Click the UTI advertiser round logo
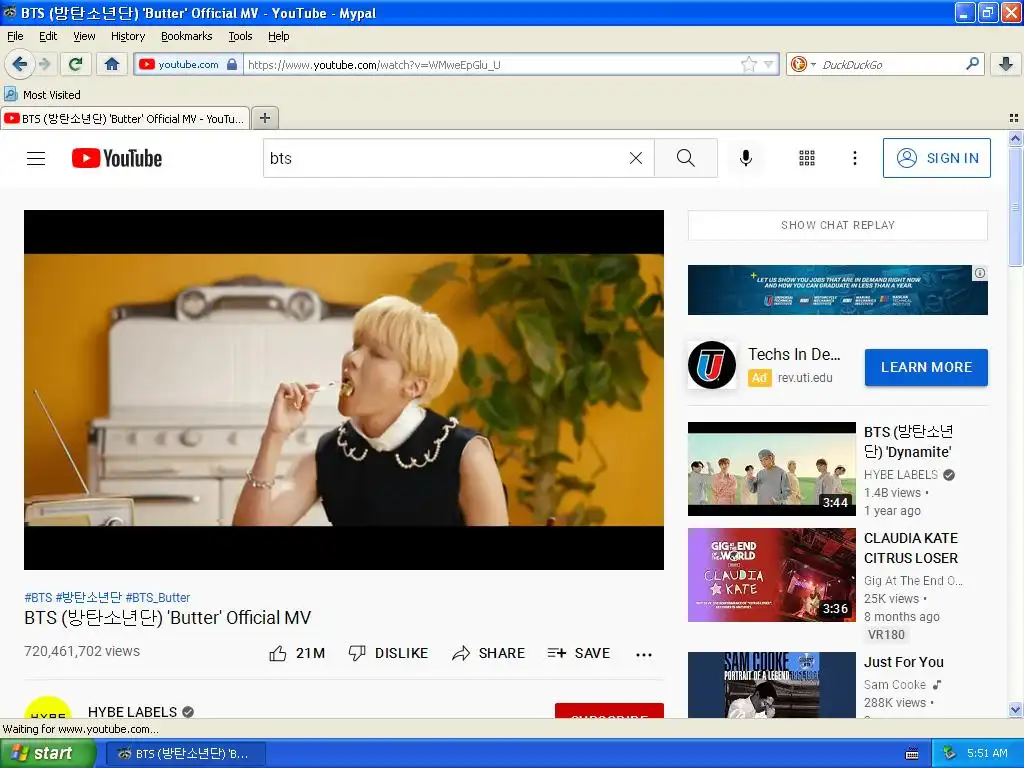Screen dimensions: 1024x768 [x=712, y=365]
